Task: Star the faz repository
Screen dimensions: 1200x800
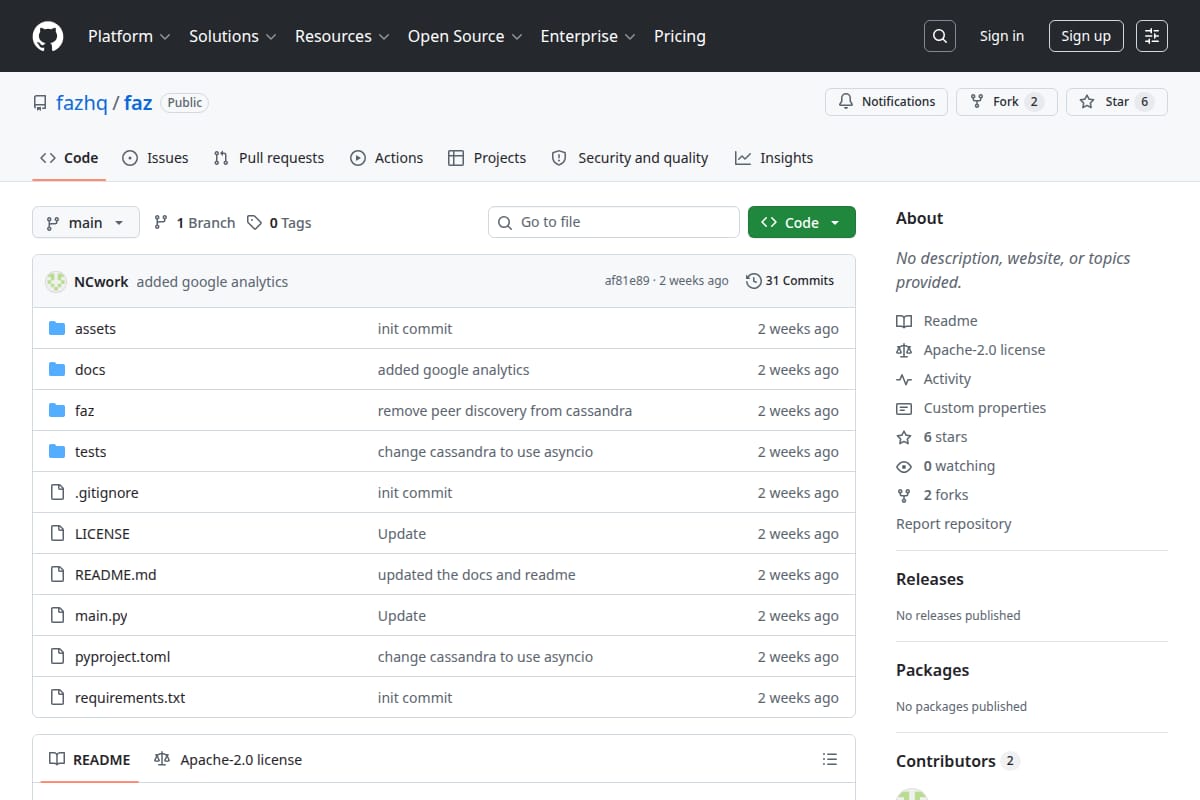Action: 1117,102
